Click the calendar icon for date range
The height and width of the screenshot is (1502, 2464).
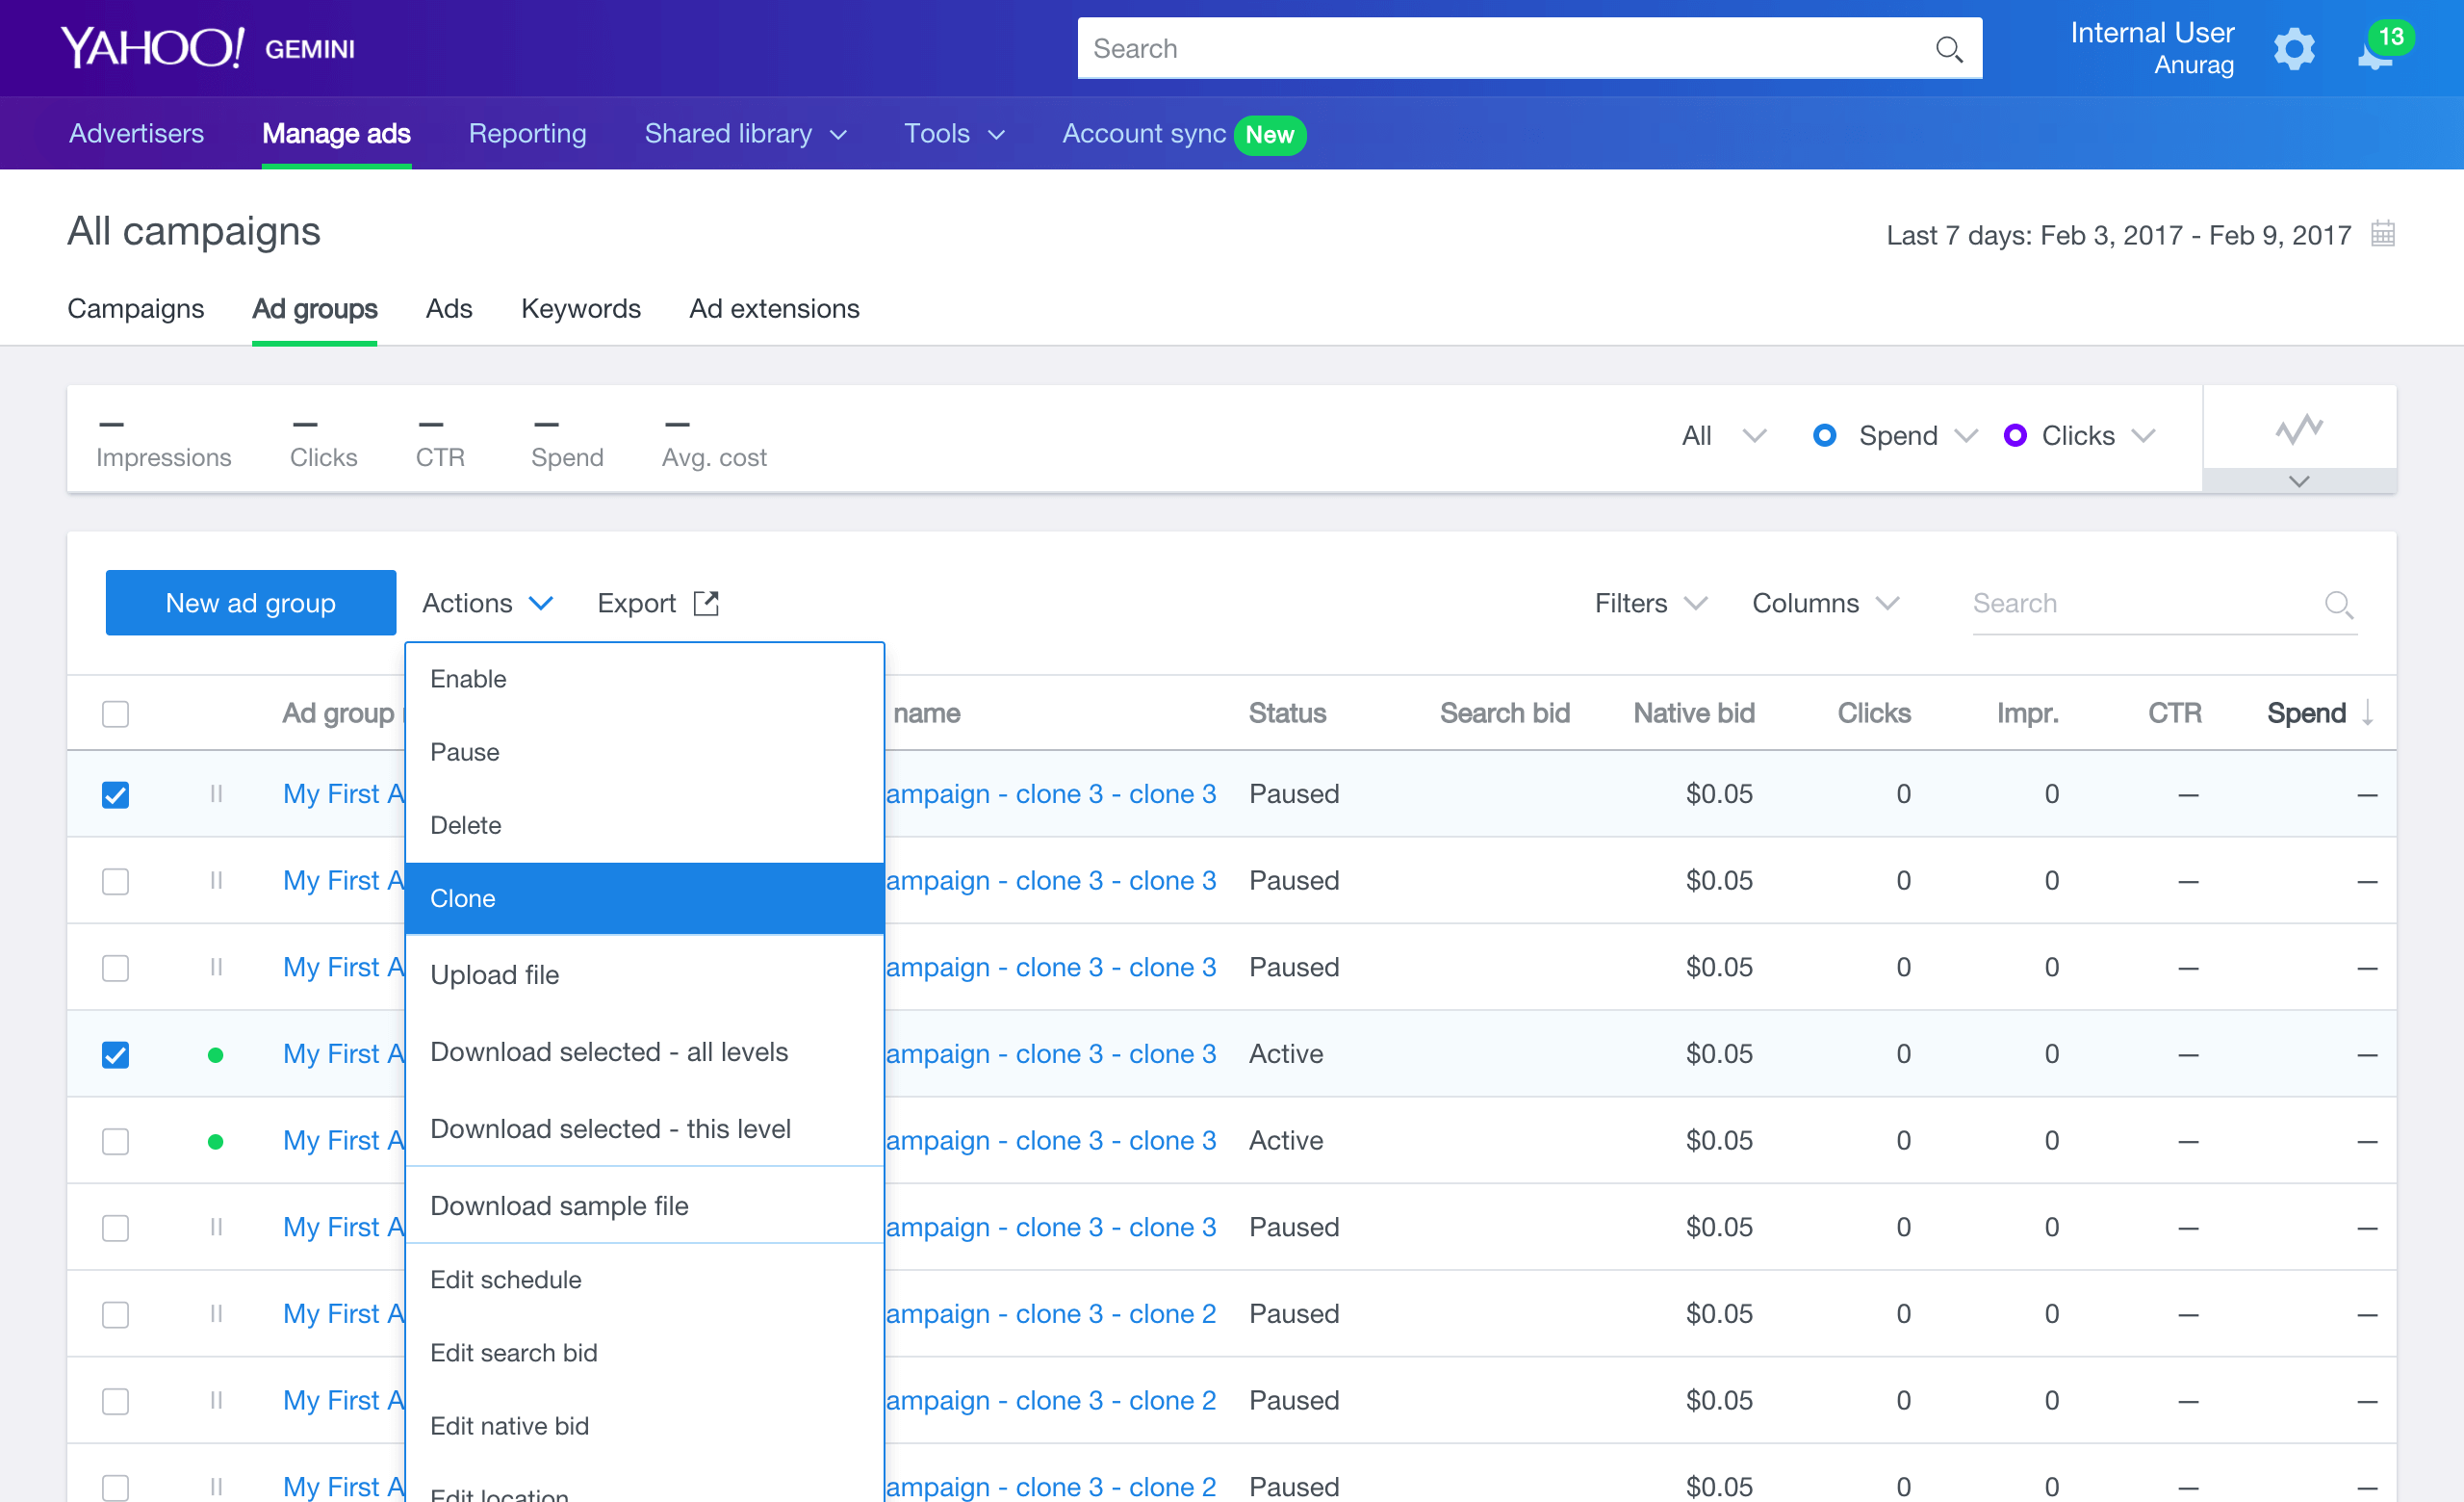[x=2379, y=231]
